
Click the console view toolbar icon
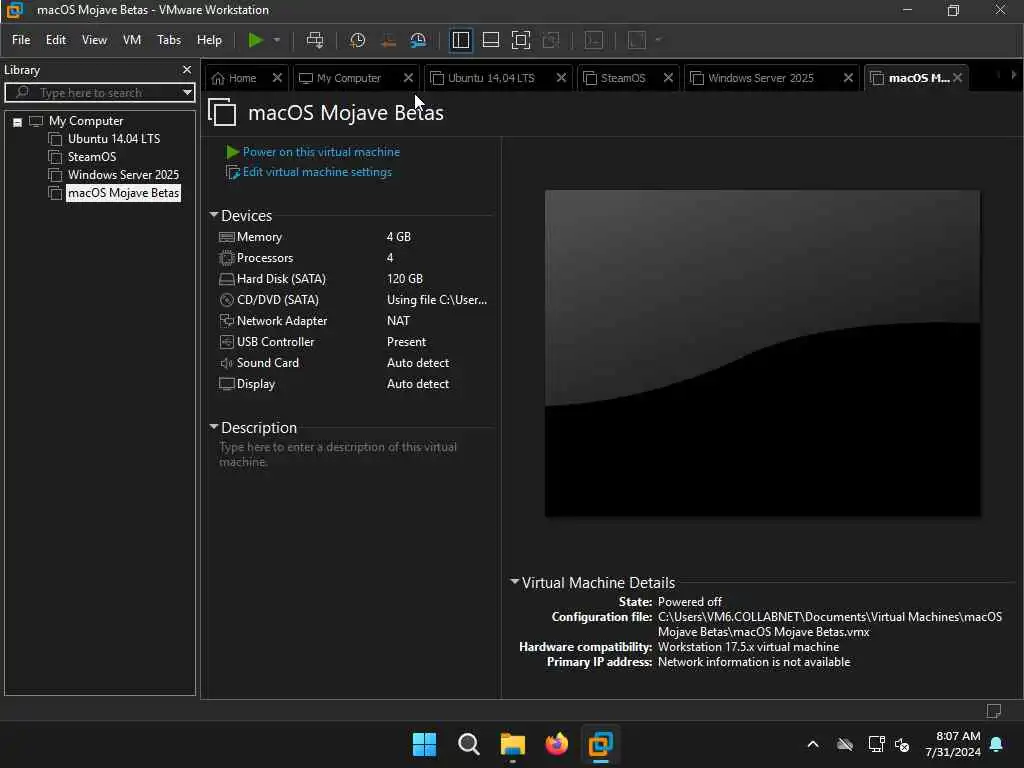tap(594, 40)
